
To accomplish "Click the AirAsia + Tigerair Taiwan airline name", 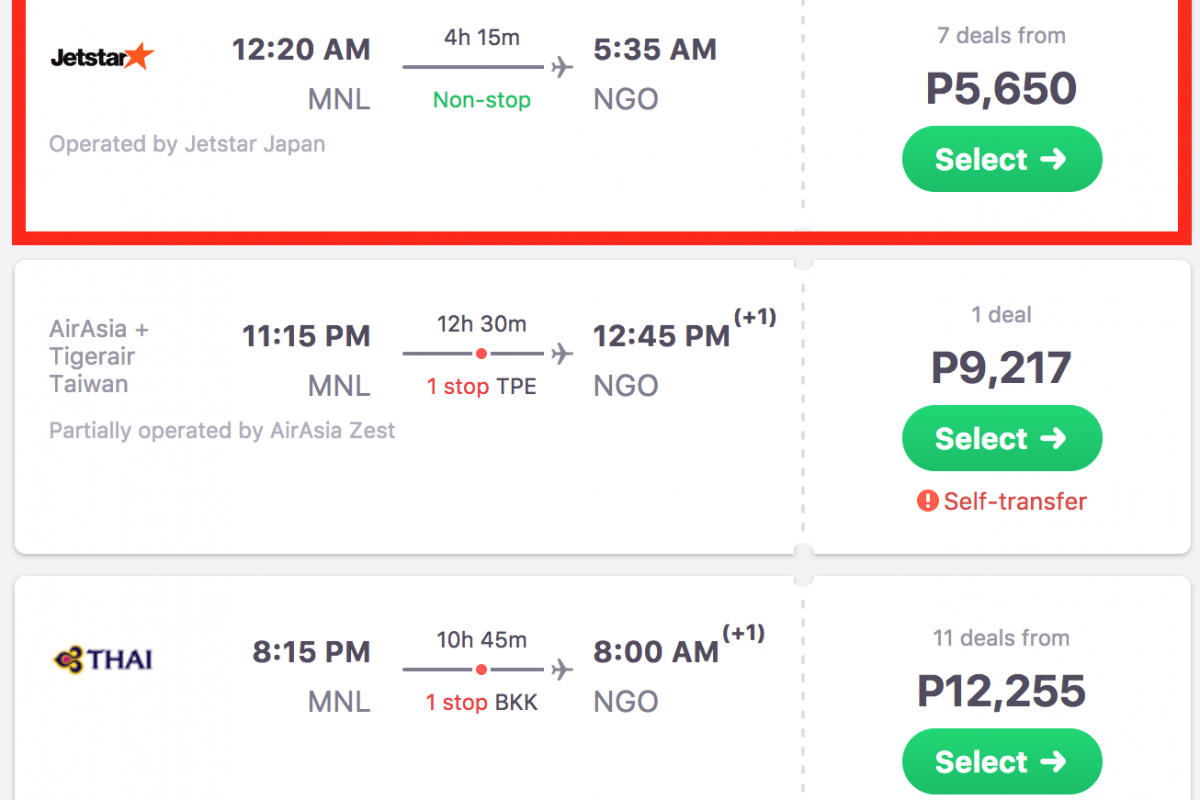I will (98, 356).
